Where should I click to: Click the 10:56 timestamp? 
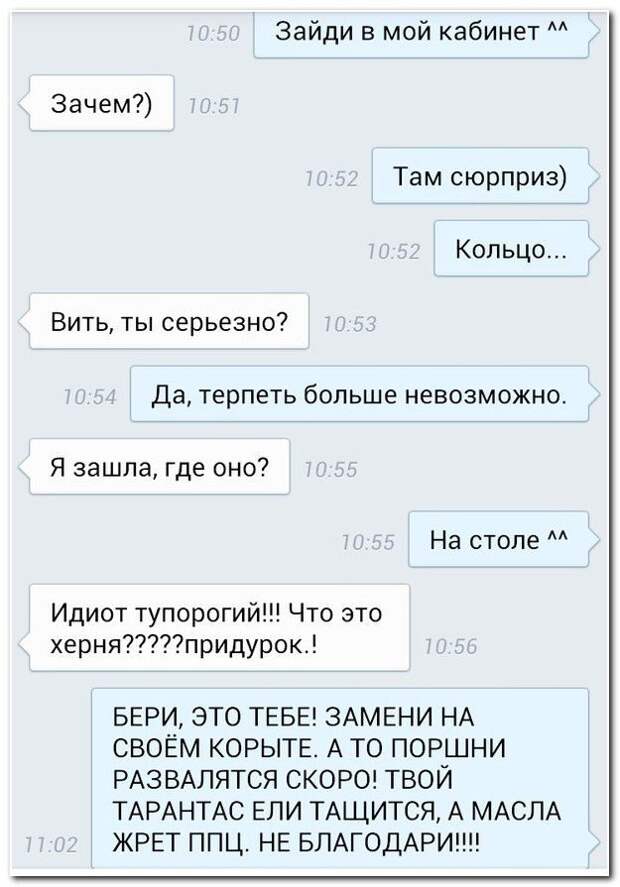(451, 646)
